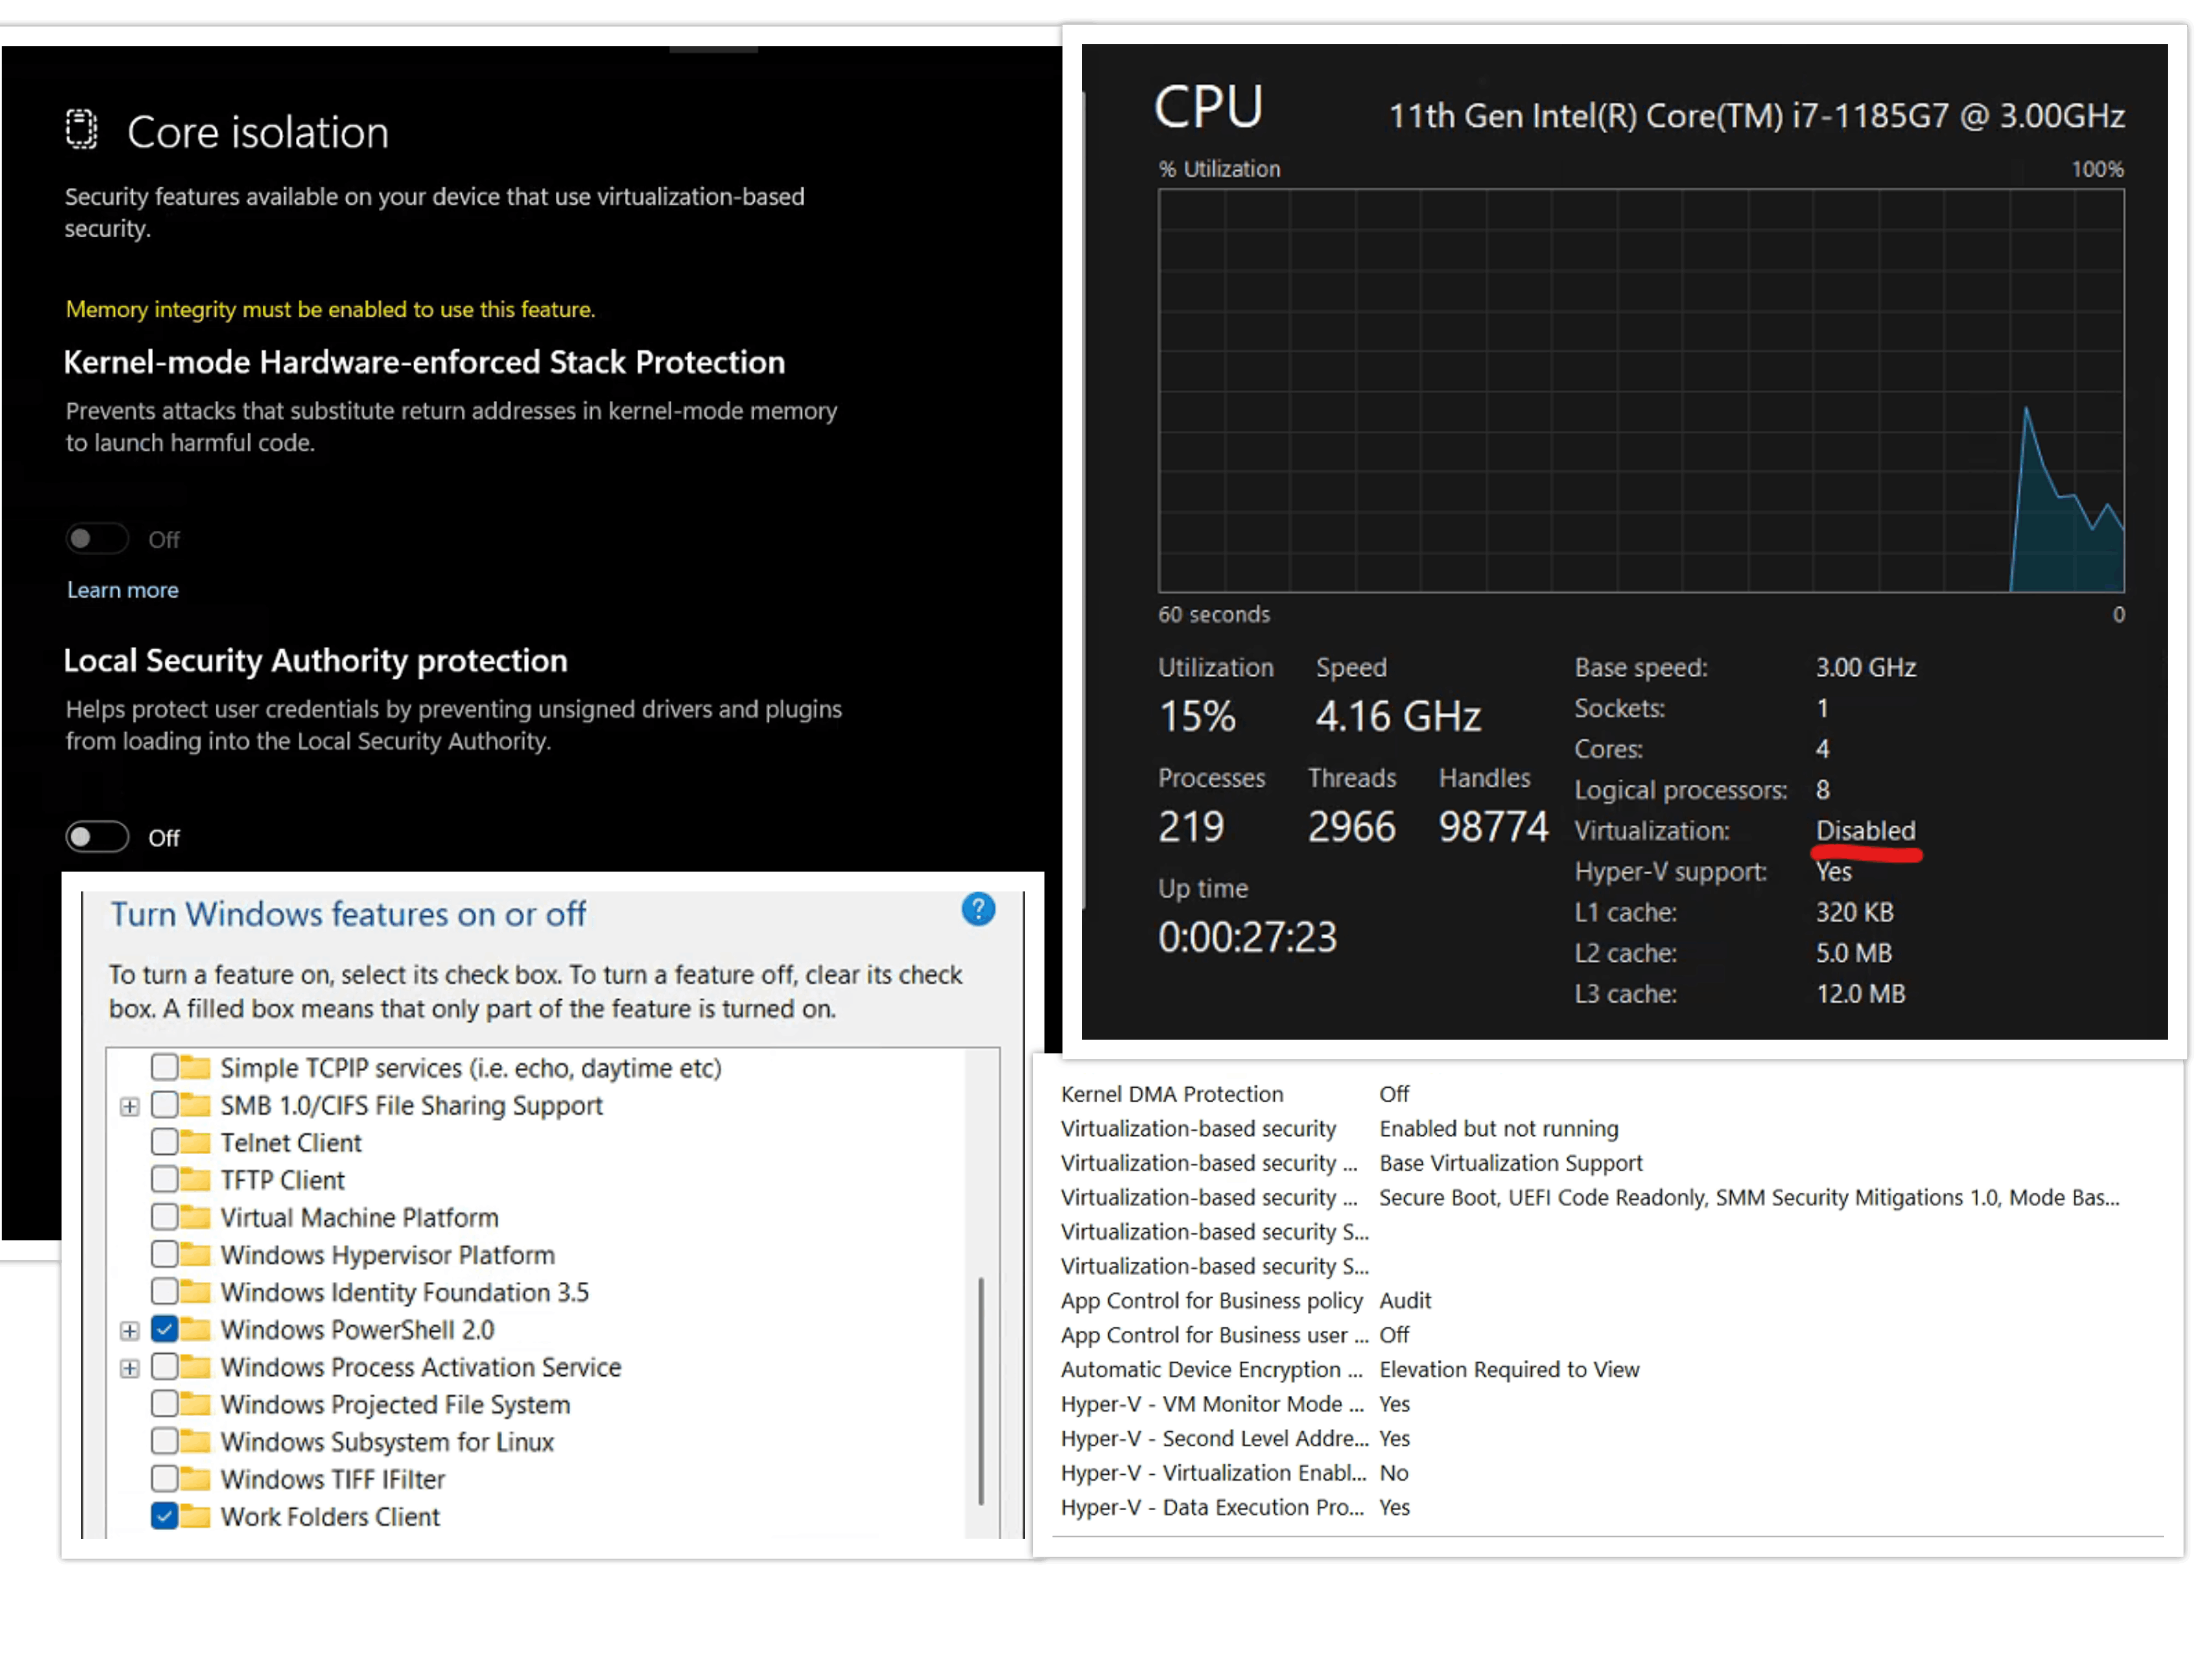Expand the Windows PowerShell 2.0 node
The height and width of the screenshot is (1659, 2212).
[x=129, y=1330]
